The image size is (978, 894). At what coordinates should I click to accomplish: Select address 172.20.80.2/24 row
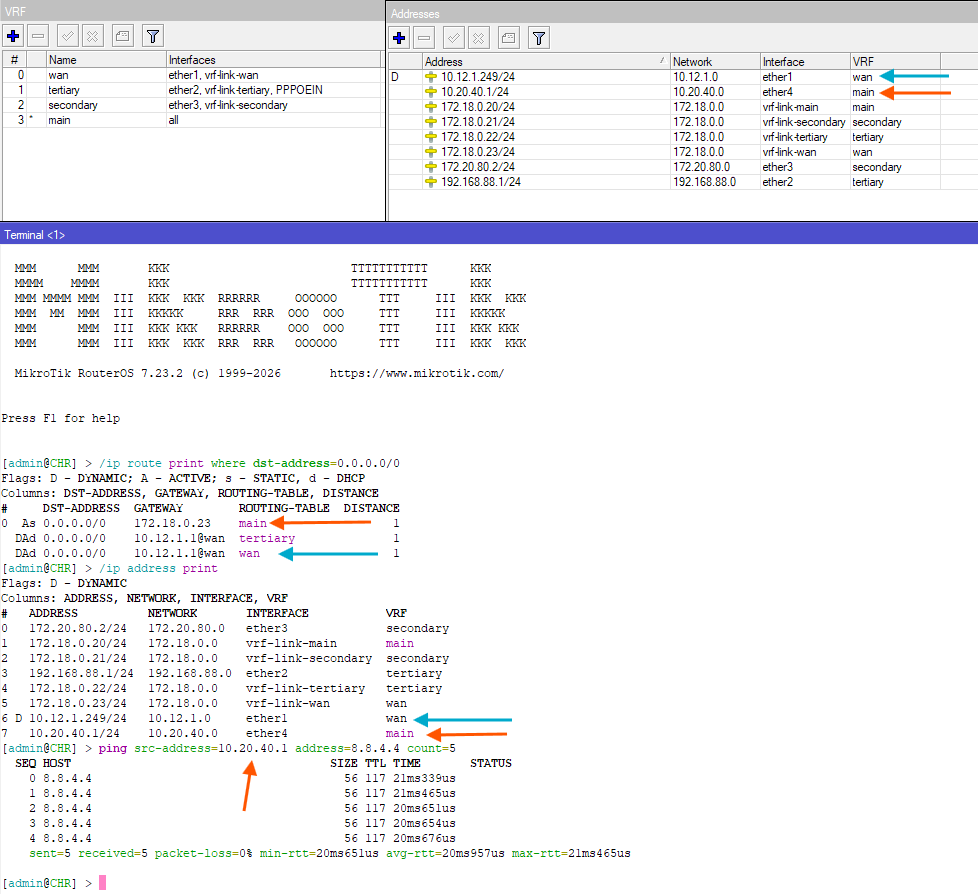tap(683, 167)
